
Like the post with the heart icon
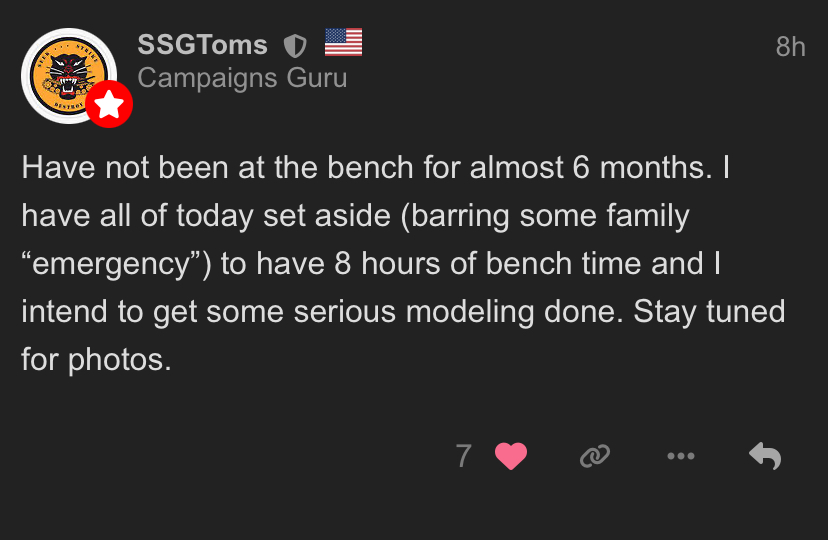click(511, 457)
